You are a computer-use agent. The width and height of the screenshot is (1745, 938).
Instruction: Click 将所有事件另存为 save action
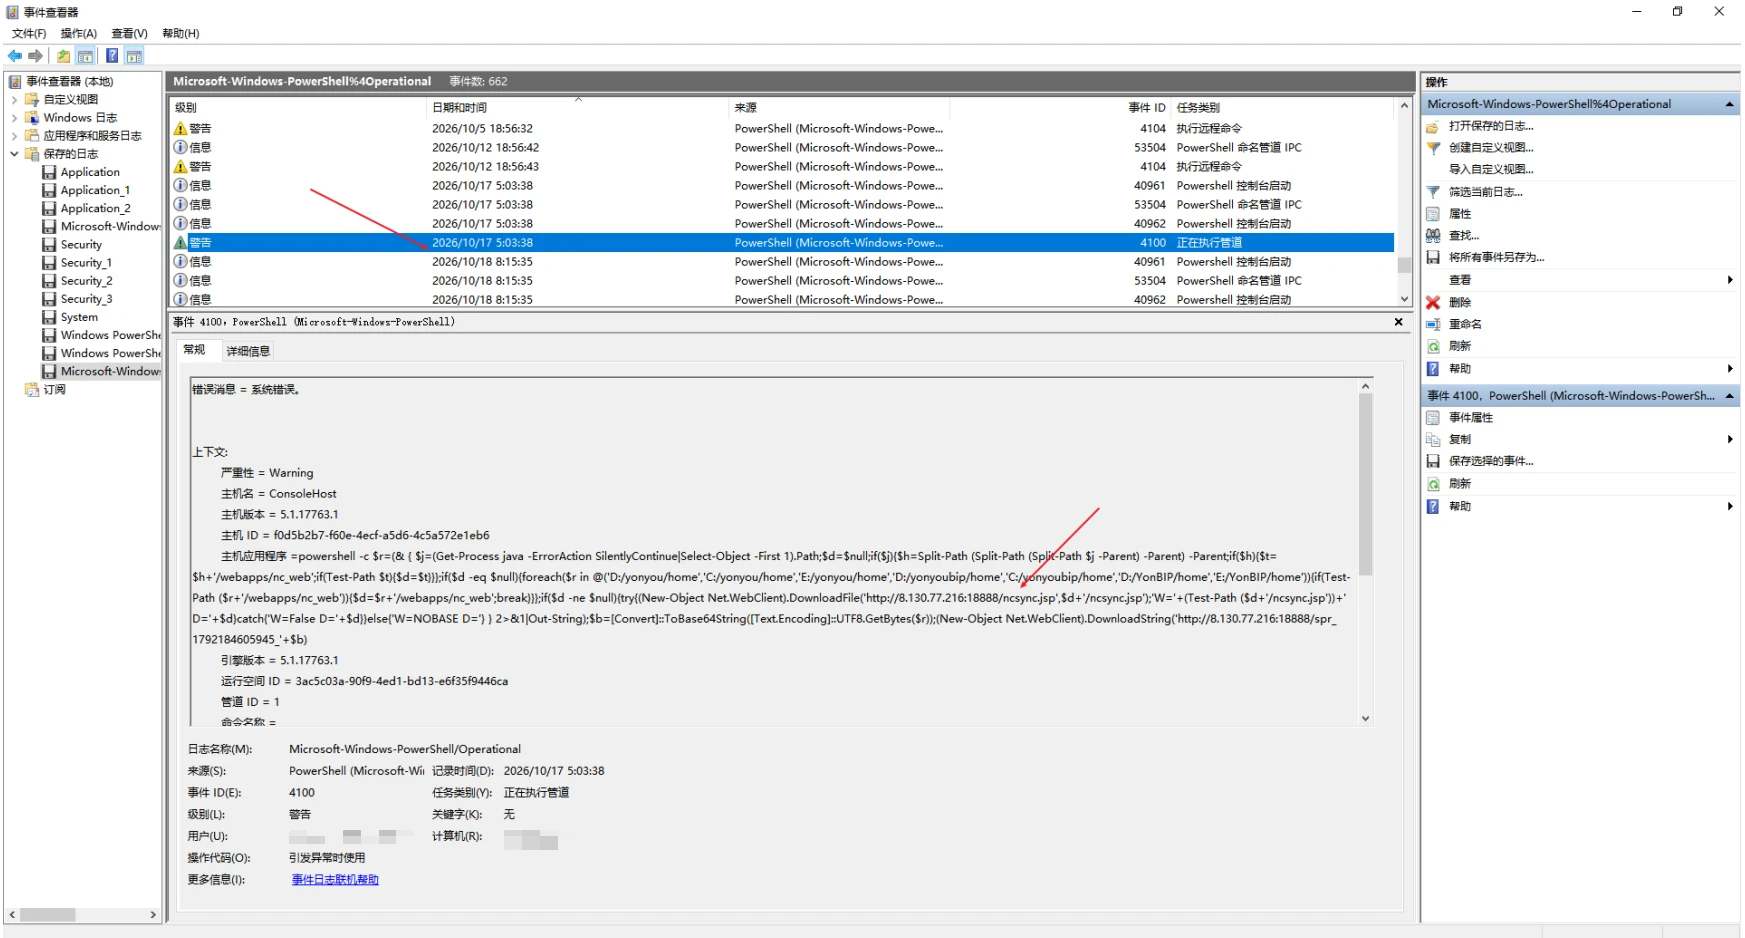click(1496, 257)
